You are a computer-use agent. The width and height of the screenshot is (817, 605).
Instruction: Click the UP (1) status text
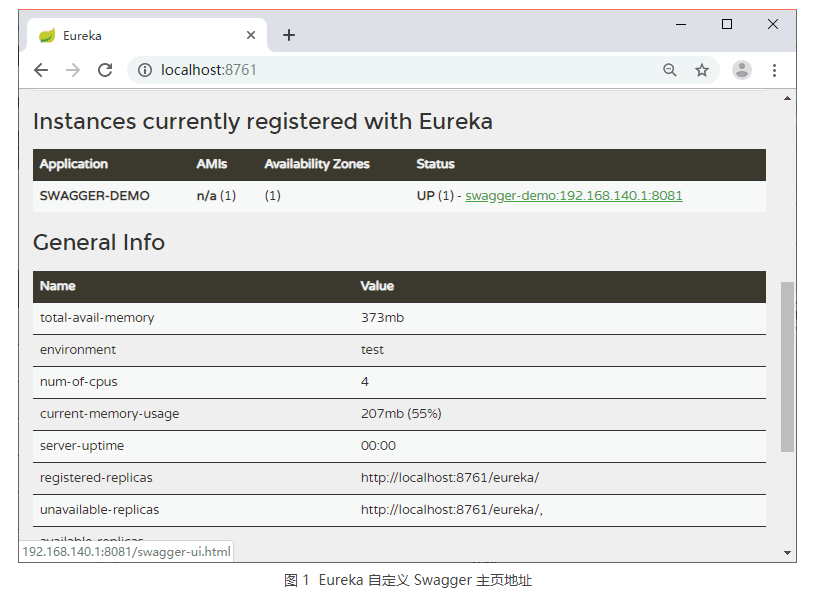click(x=435, y=195)
